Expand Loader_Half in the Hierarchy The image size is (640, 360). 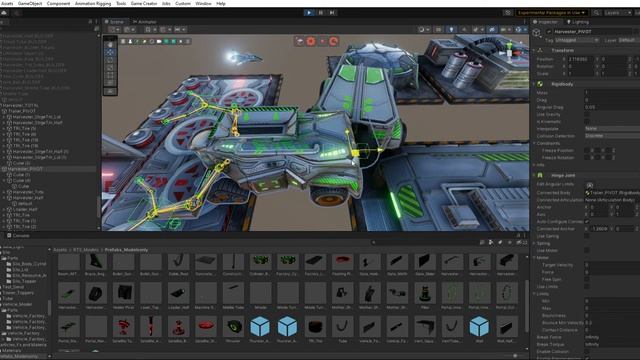click(x=4, y=209)
